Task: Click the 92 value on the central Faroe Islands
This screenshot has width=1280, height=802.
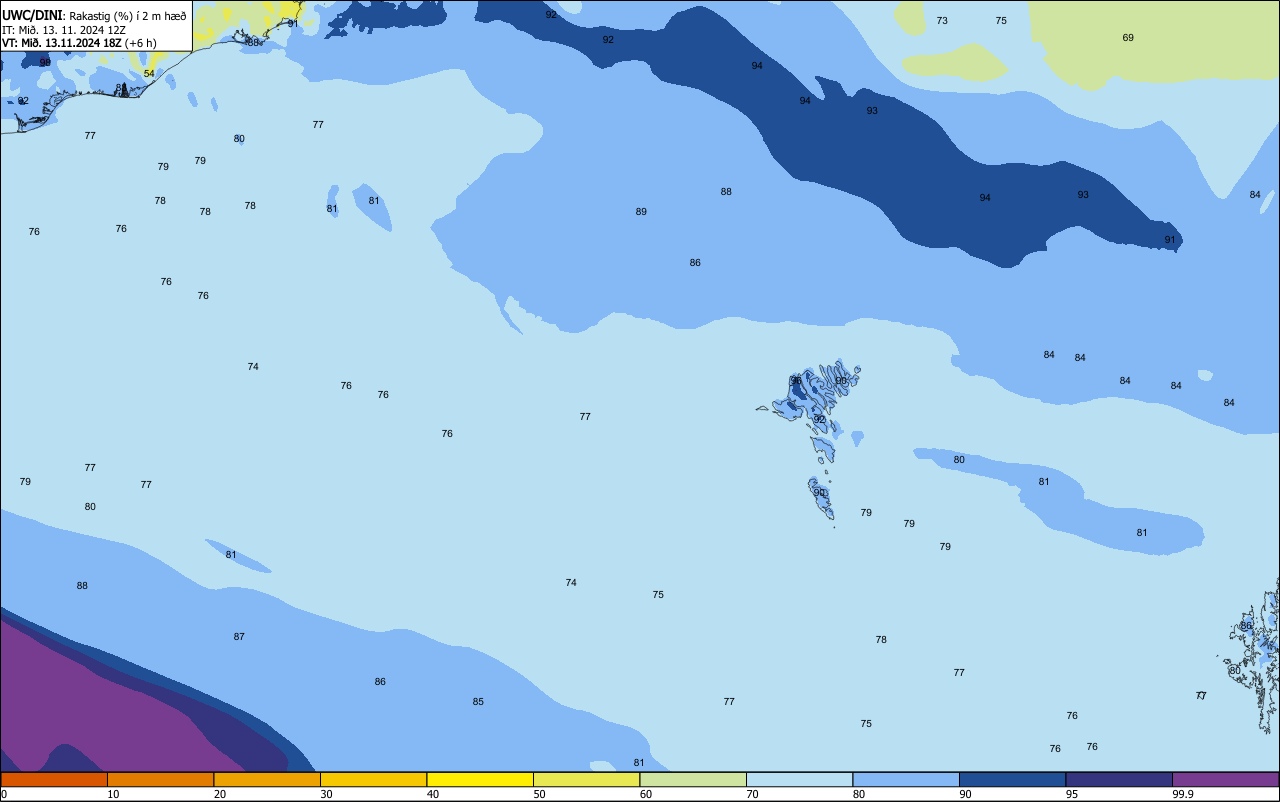Action: (x=819, y=420)
